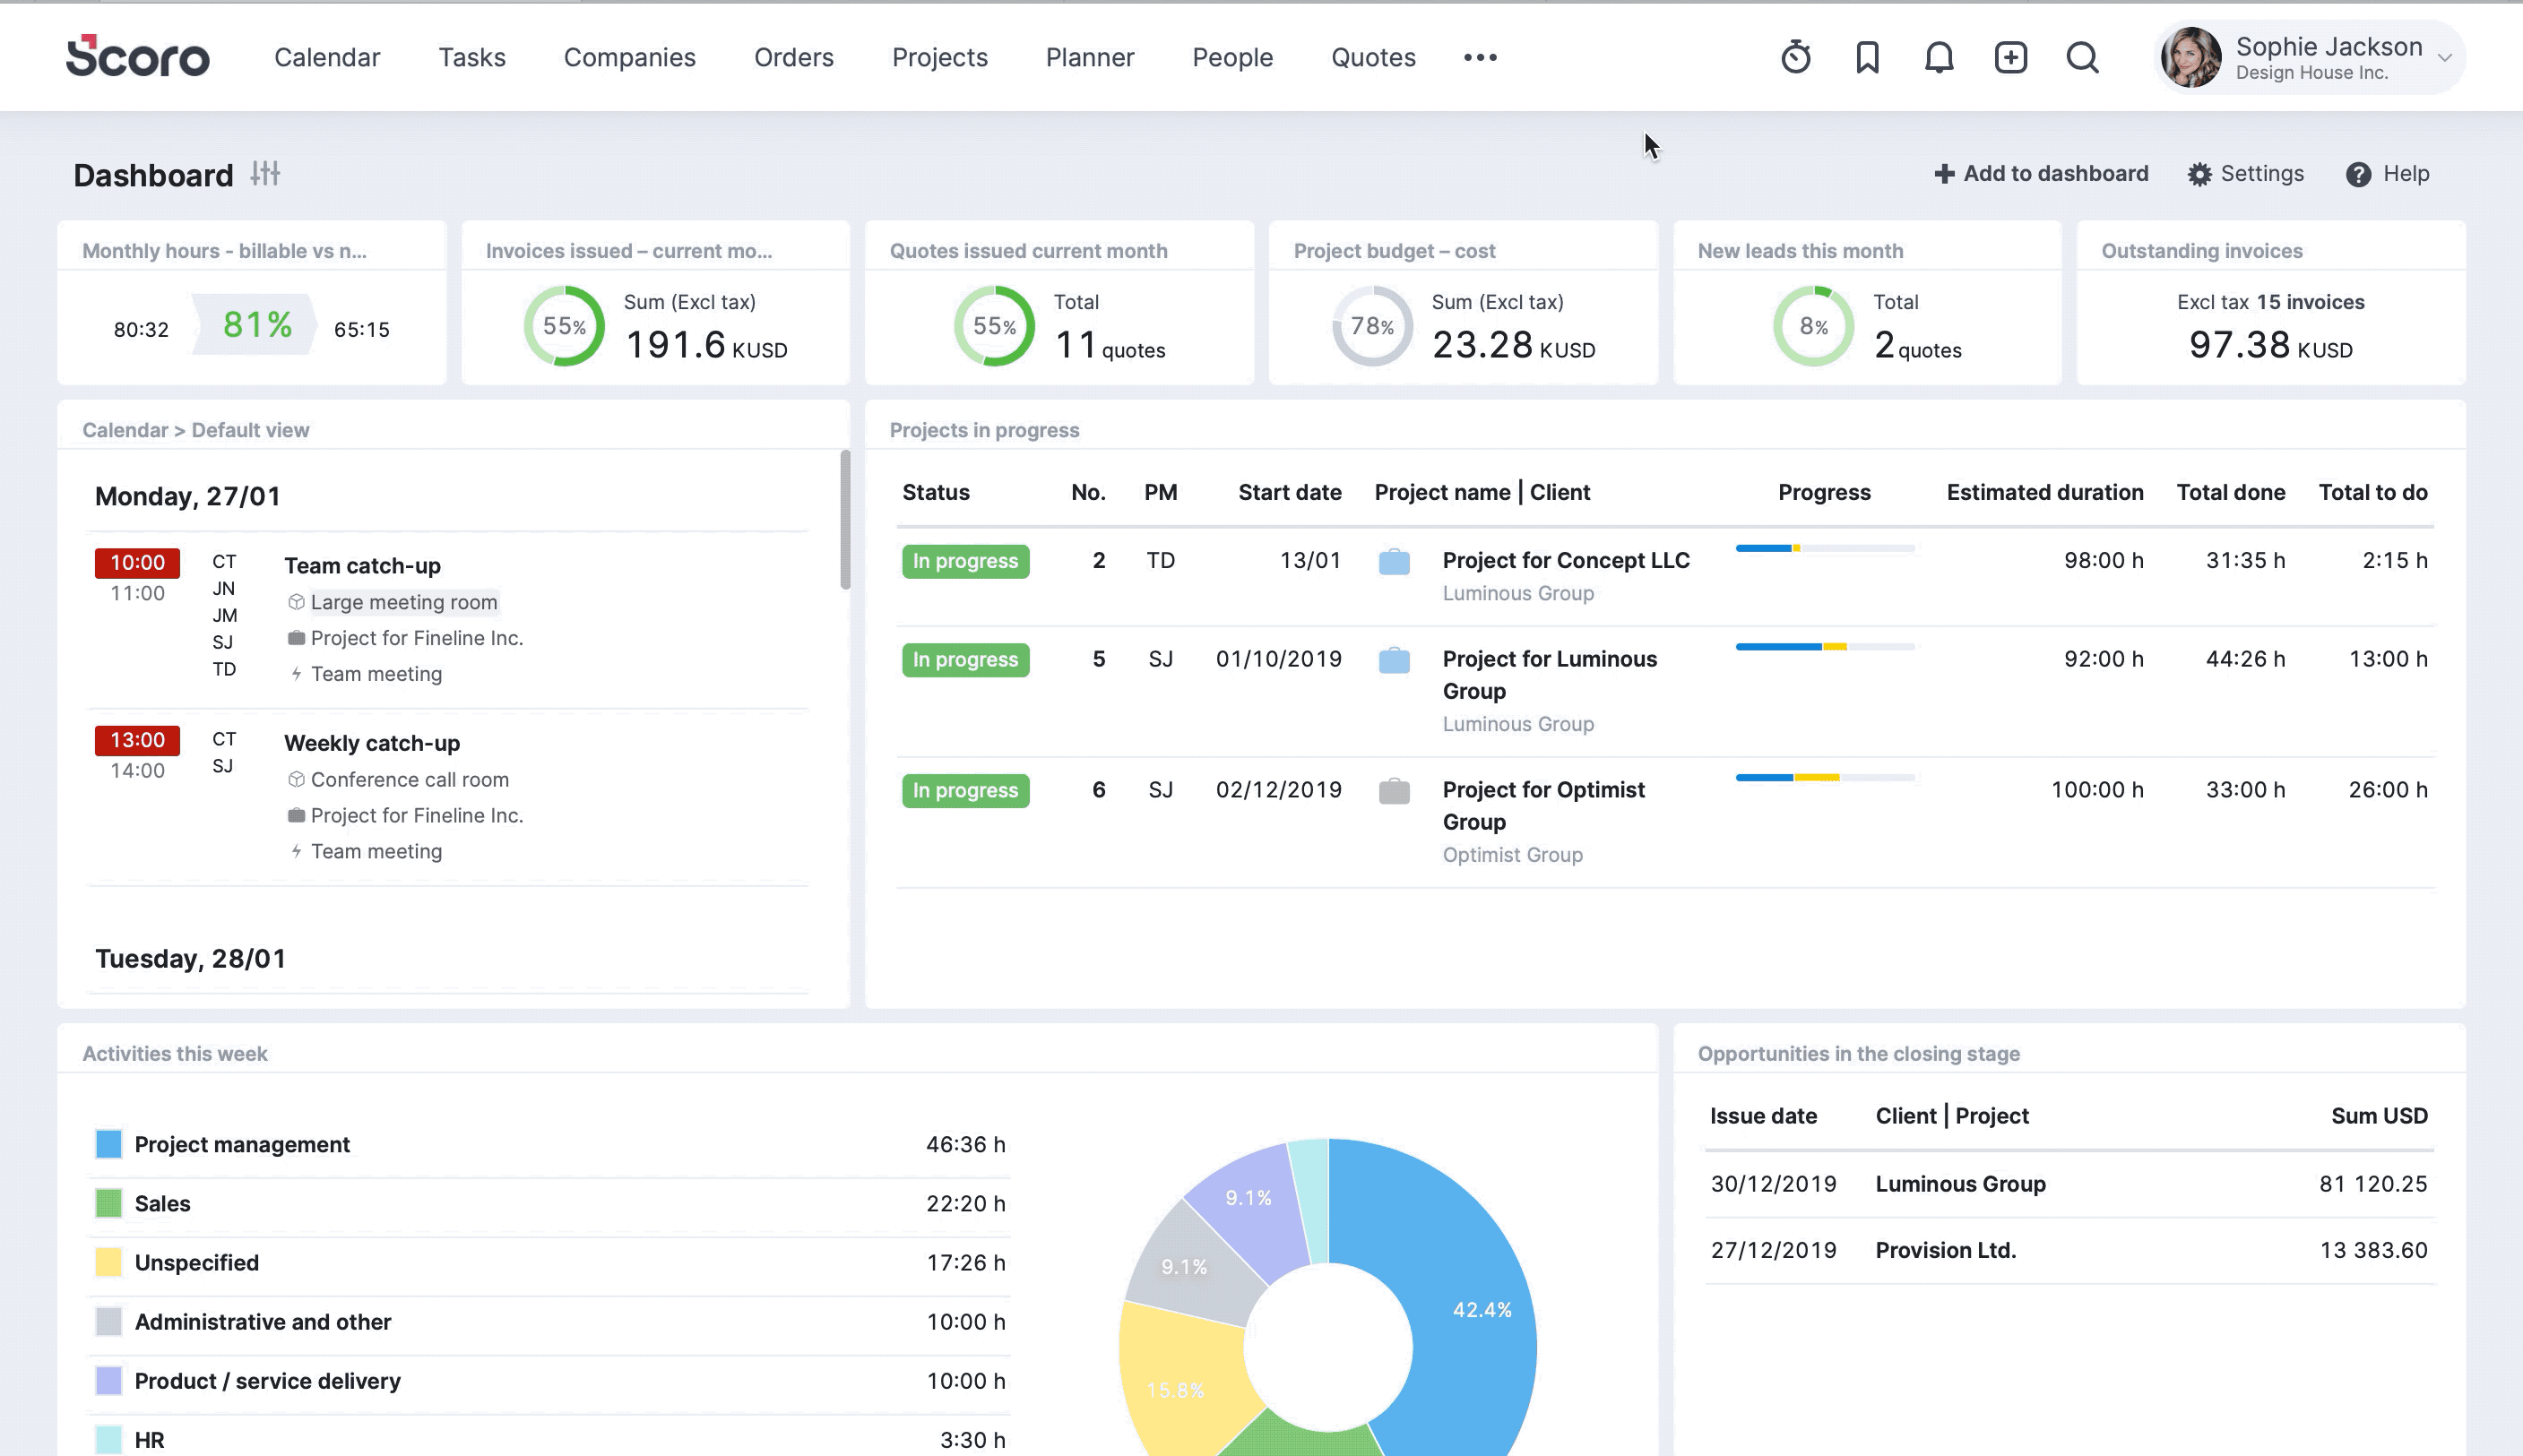Open Tasks in the top navigation
Screen dimensions: 2523x1456
[472, 57]
